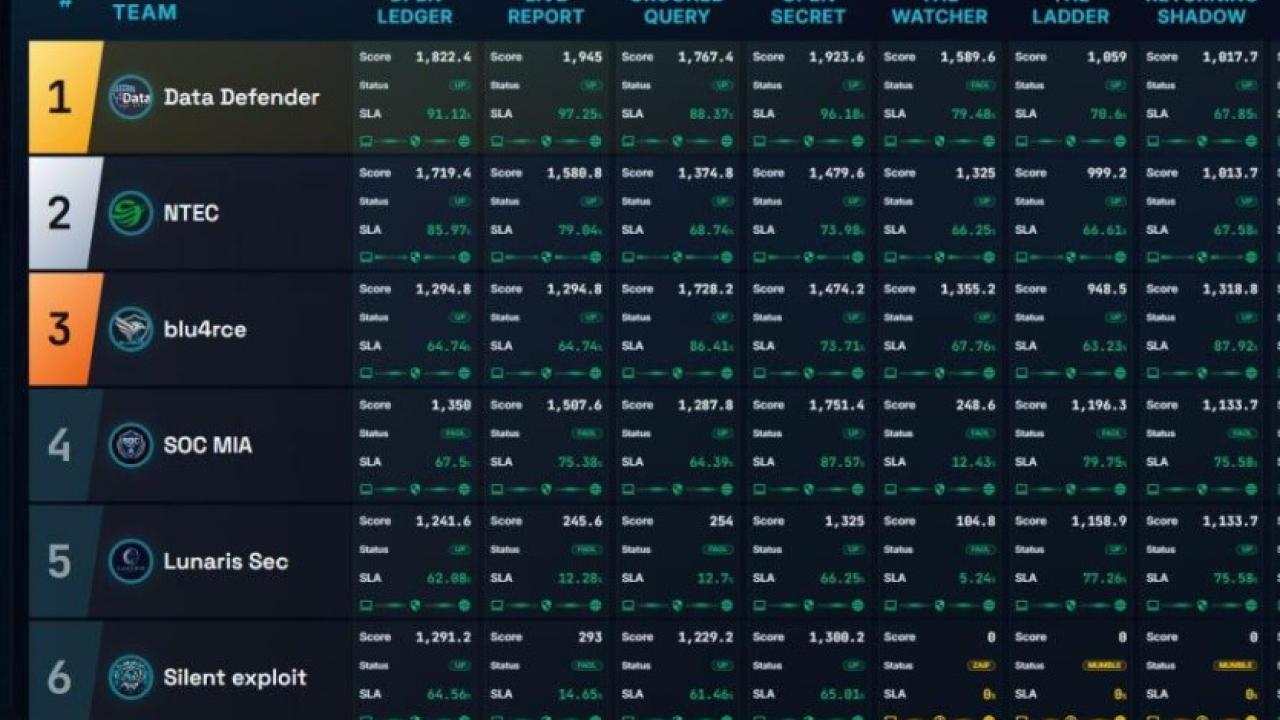Viewport: 1280px width, 720px height.
Task: Click monitor icon in Lunaris Sec WATCHER cell
Action: point(891,605)
